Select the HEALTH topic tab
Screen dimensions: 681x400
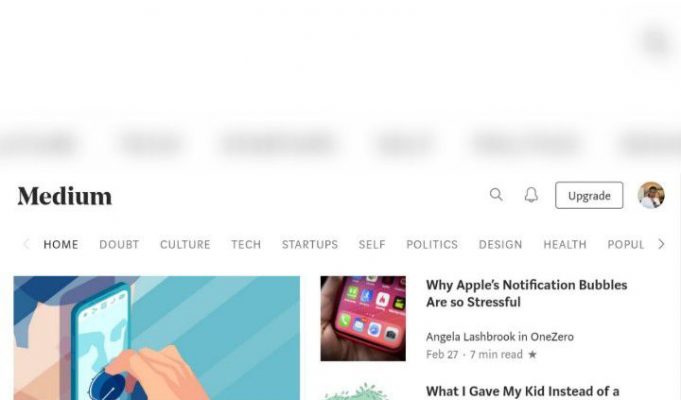[x=565, y=245]
